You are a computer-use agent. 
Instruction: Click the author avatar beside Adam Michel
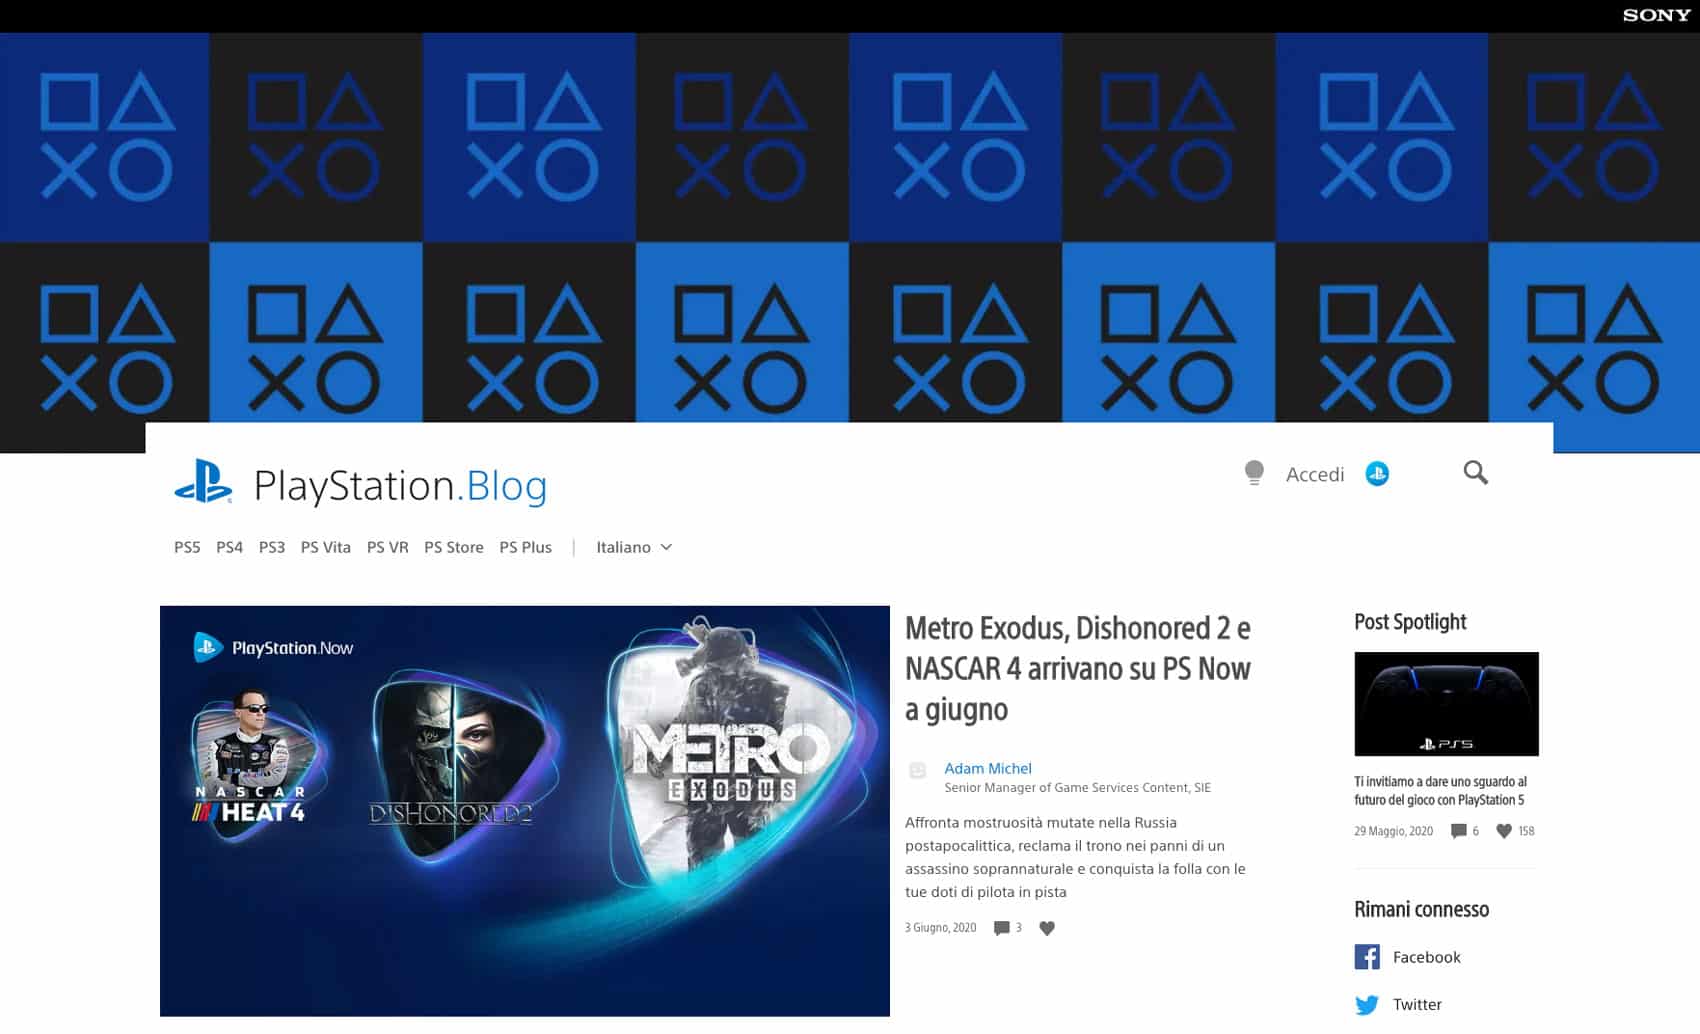click(917, 770)
